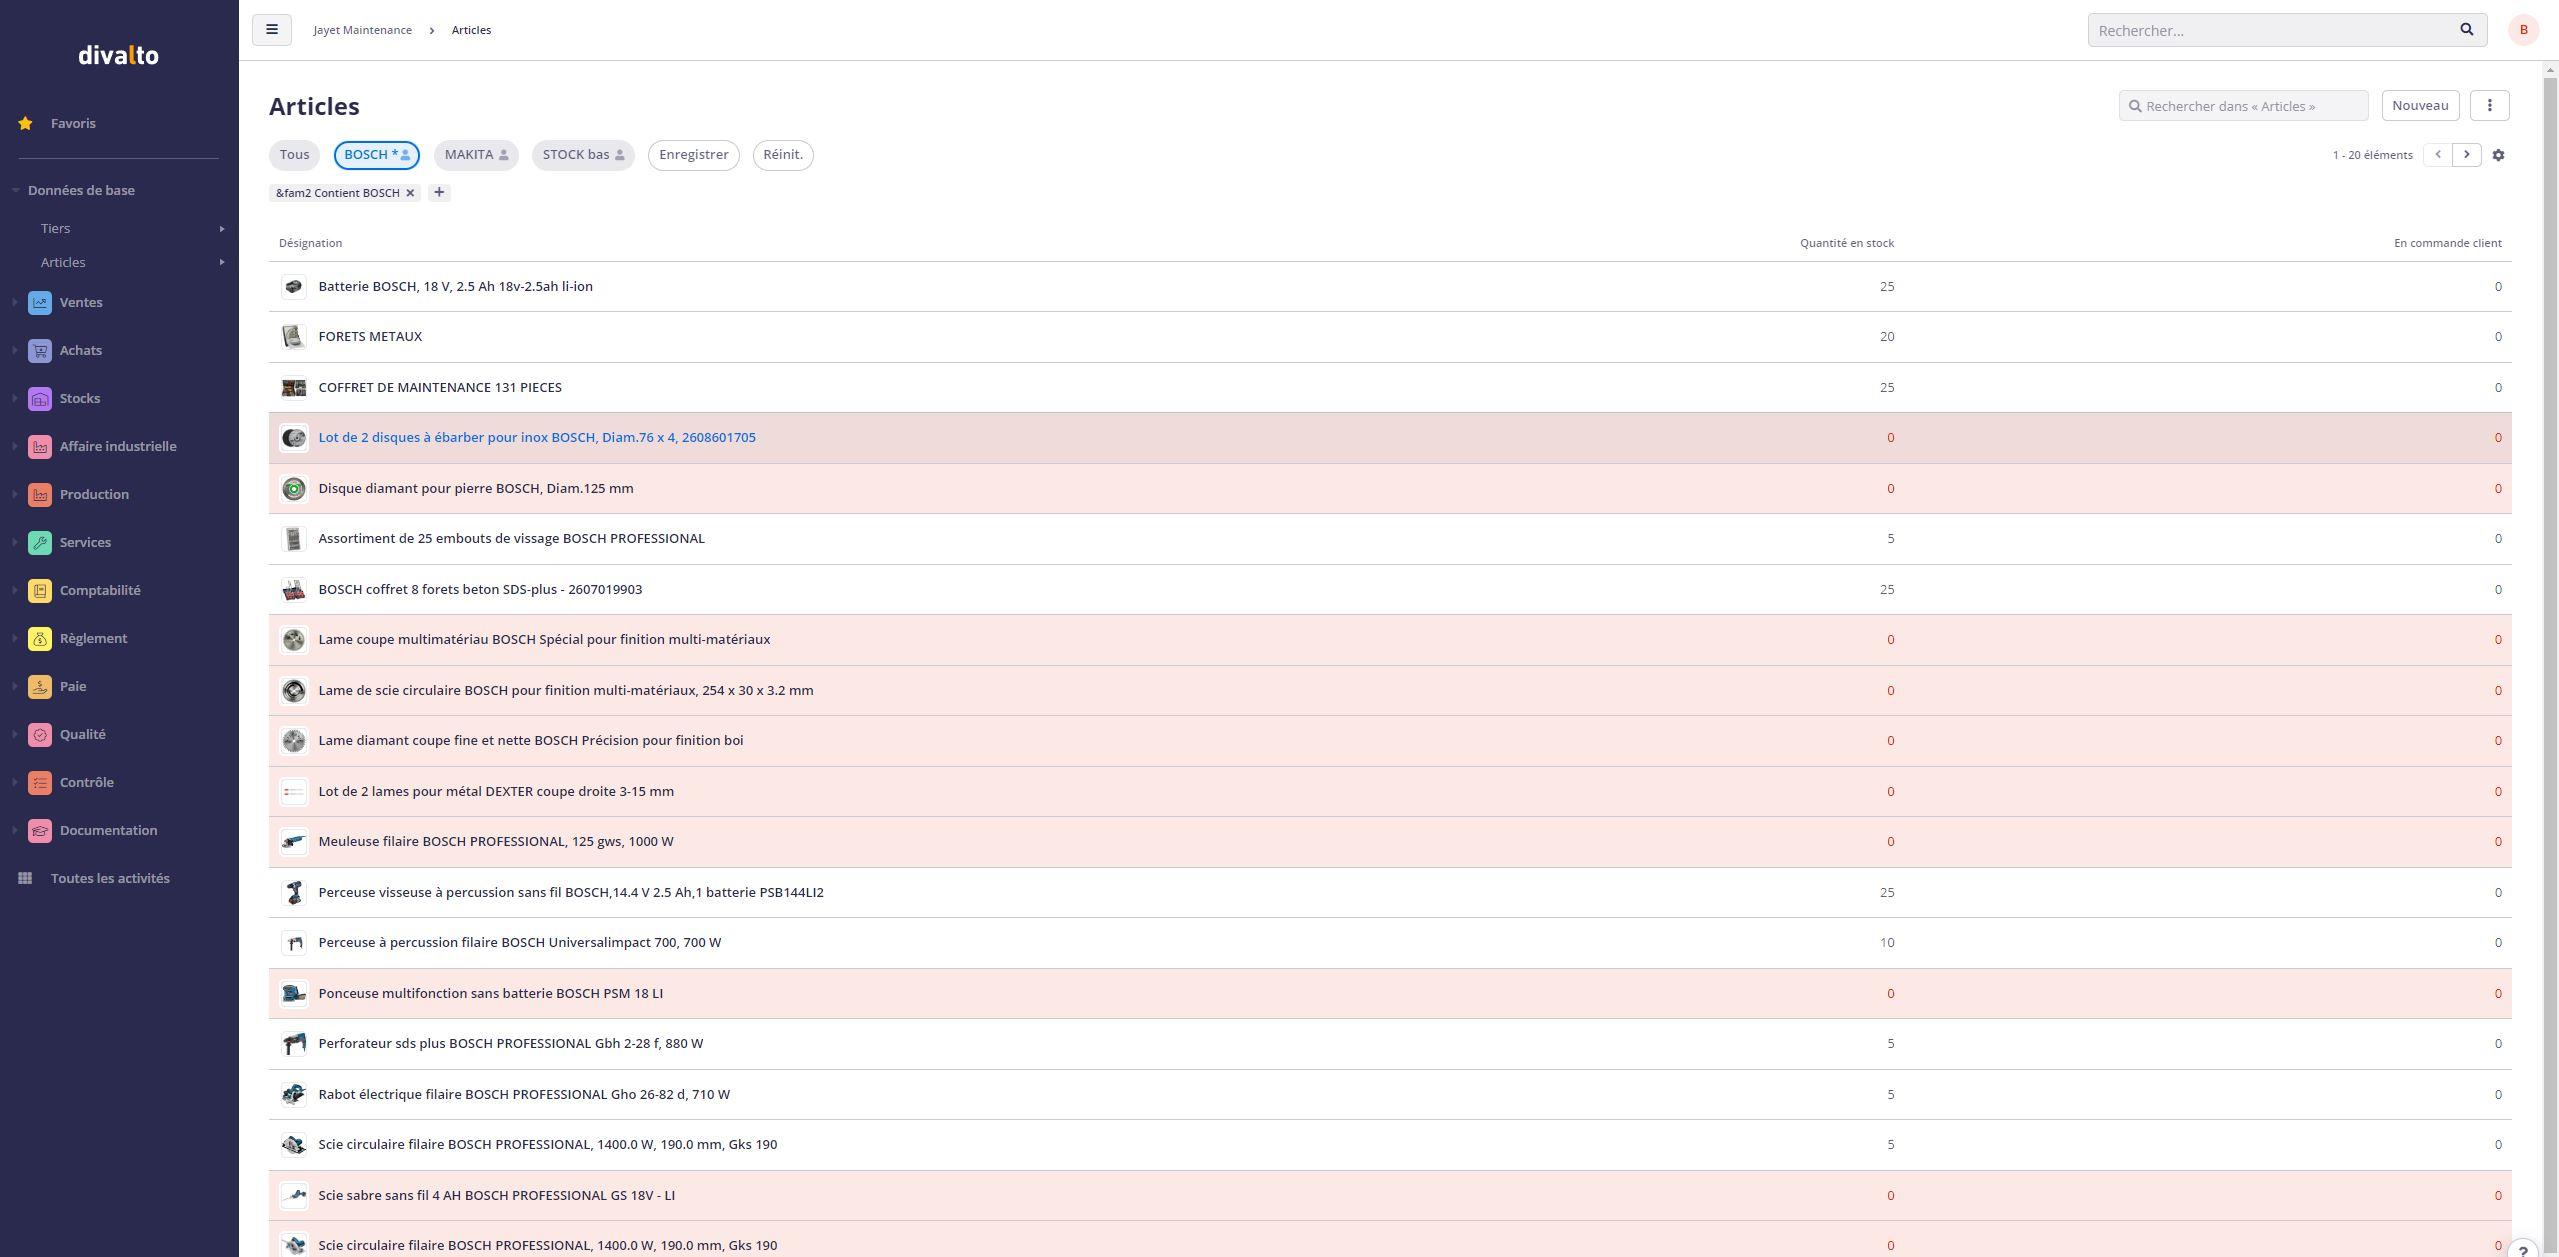Click the Qualité module icon
The height and width of the screenshot is (1257, 2559).
(40, 734)
